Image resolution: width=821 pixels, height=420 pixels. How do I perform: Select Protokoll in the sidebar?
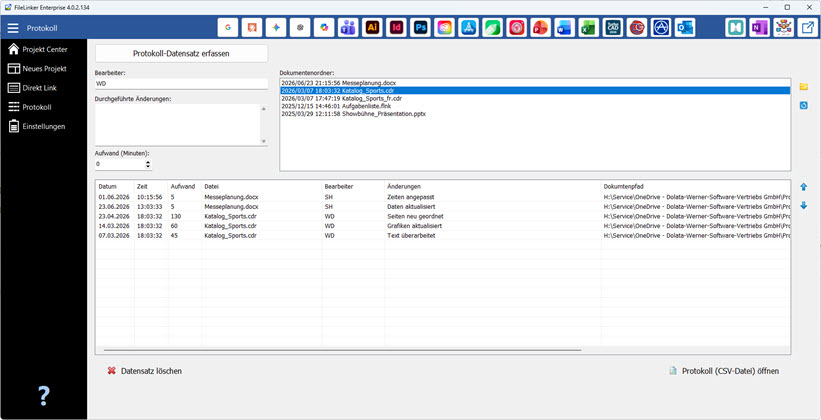(30, 107)
